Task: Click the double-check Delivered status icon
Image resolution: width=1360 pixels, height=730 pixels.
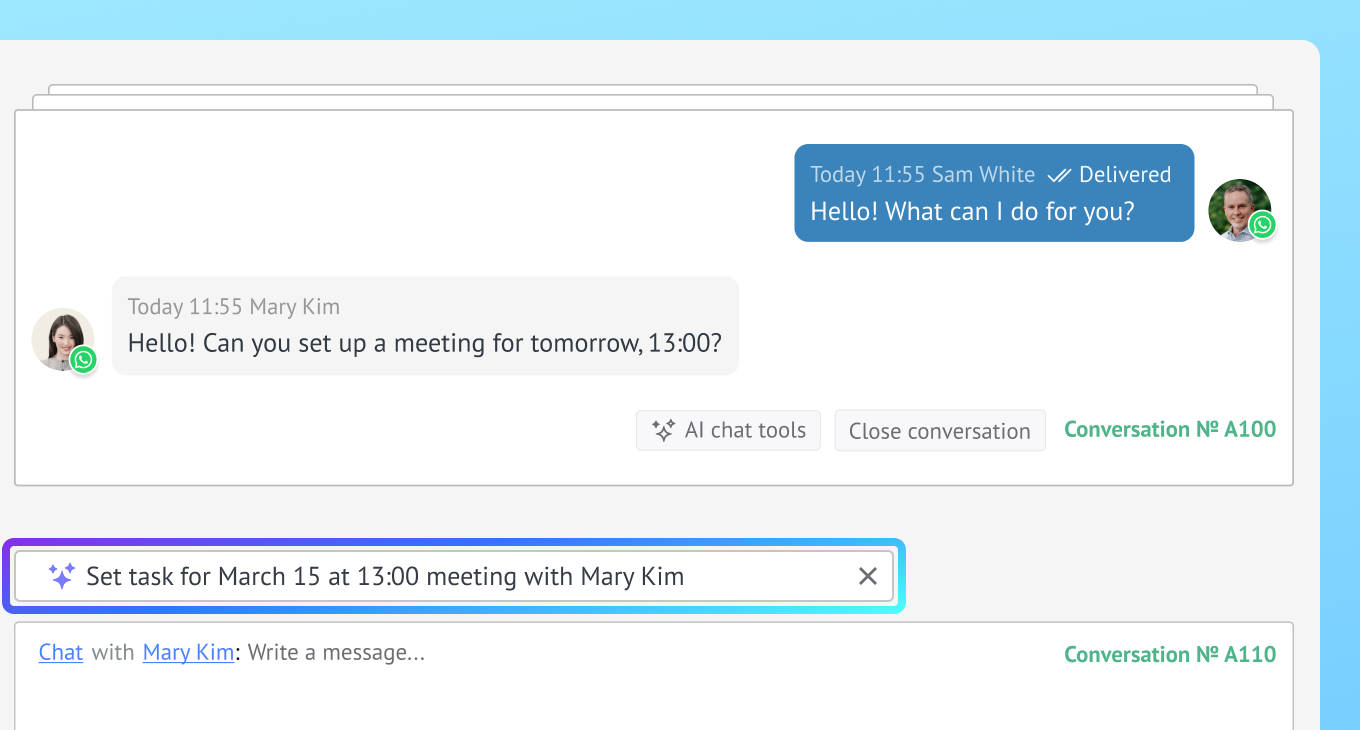Action: [1059, 175]
